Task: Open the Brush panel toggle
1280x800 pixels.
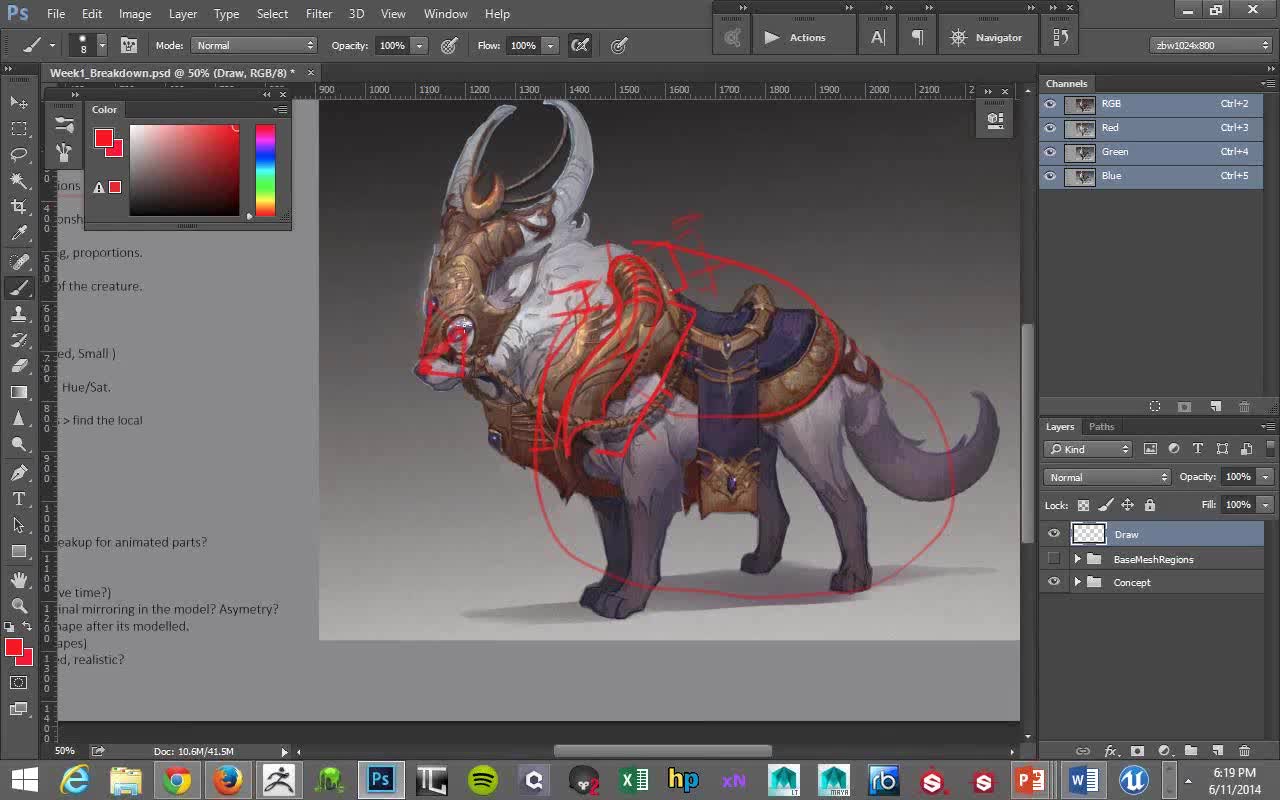Action: click(x=129, y=45)
